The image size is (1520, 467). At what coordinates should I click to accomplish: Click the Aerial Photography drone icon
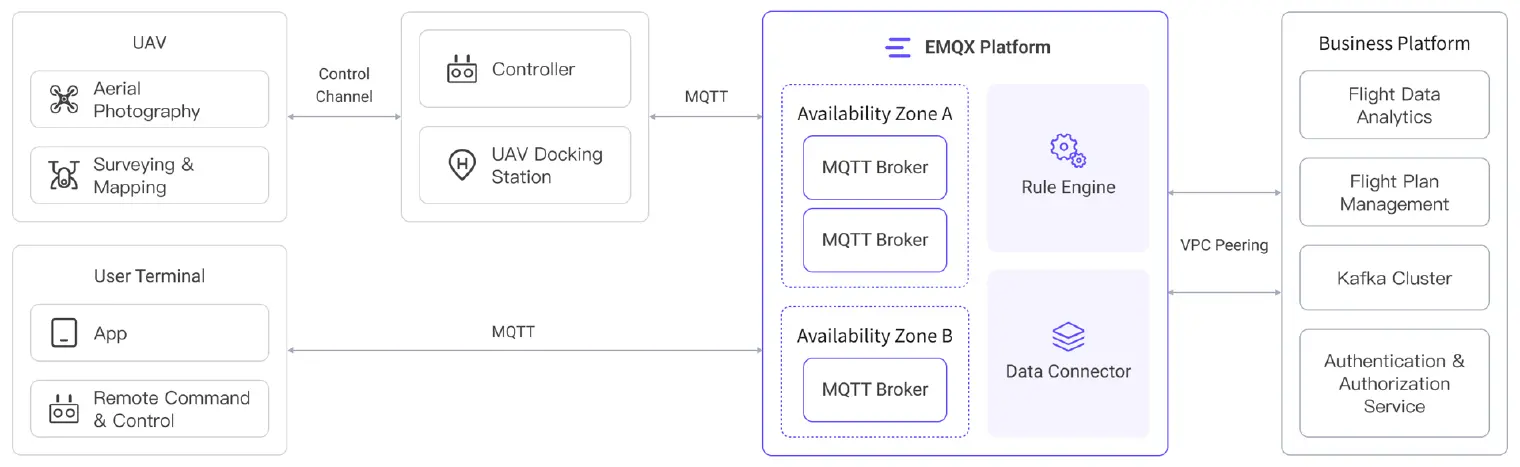pos(64,100)
